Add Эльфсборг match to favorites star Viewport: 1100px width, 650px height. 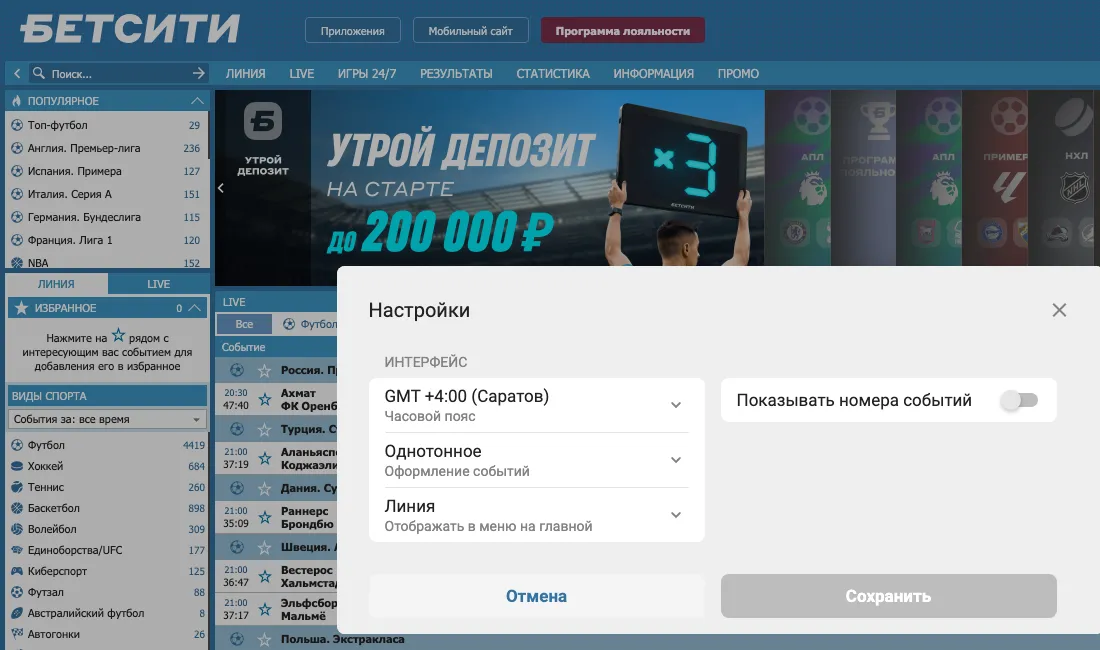(x=264, y=609)
